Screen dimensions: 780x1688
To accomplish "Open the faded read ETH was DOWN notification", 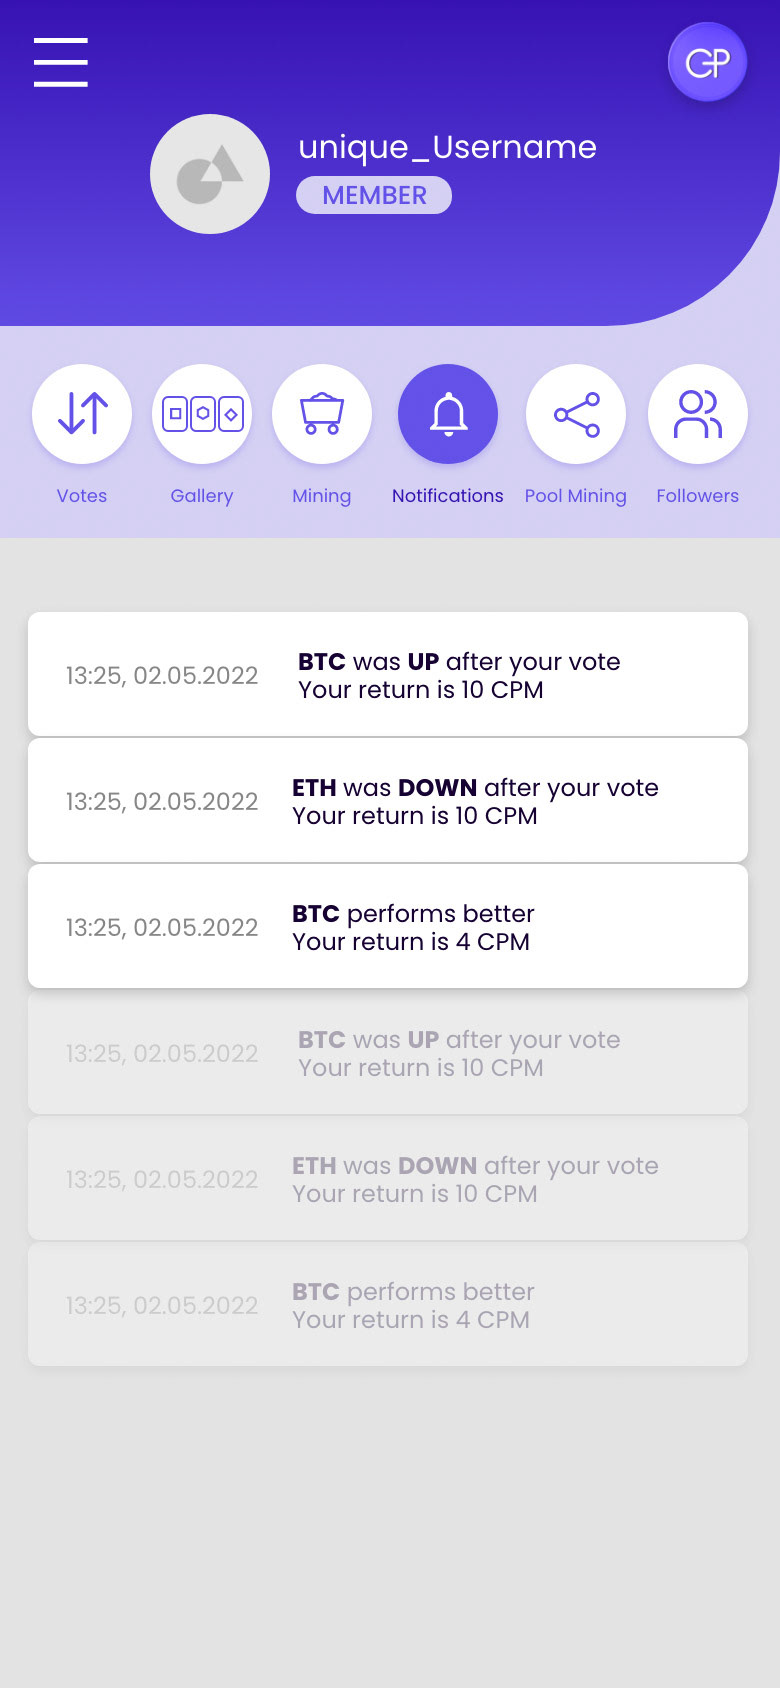I will click(x=388, y=1179).
